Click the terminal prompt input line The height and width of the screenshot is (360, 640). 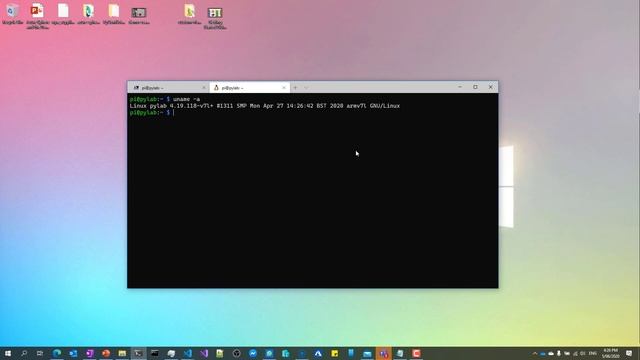(152, 112)
